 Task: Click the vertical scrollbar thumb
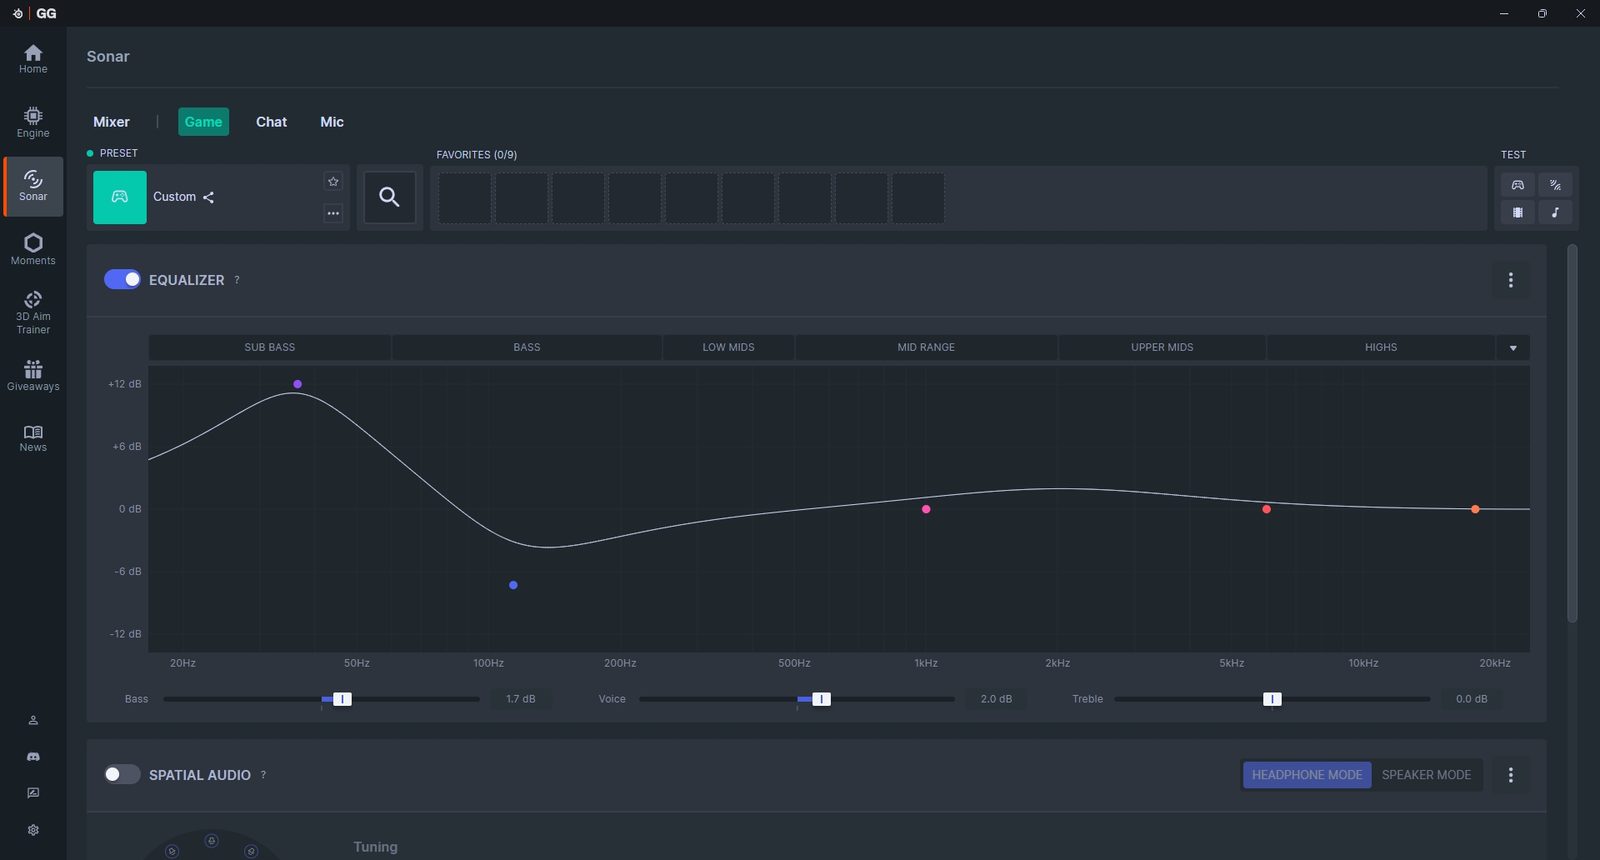coord(1572,433)
